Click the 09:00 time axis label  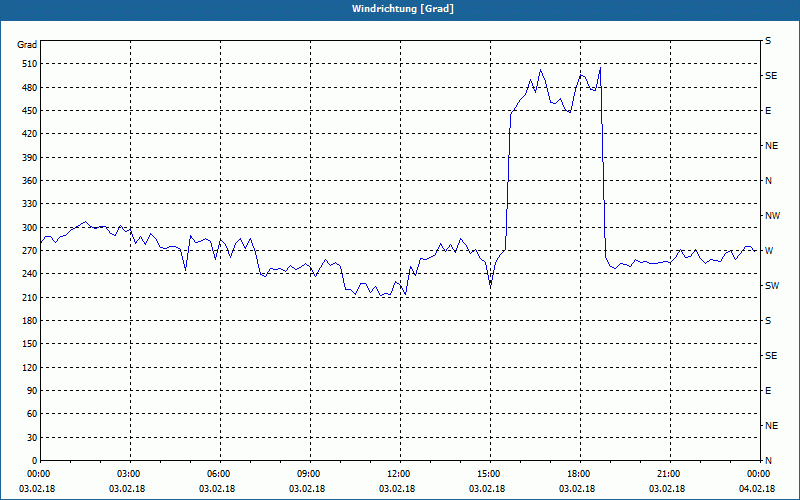click(x=310, y=474)
